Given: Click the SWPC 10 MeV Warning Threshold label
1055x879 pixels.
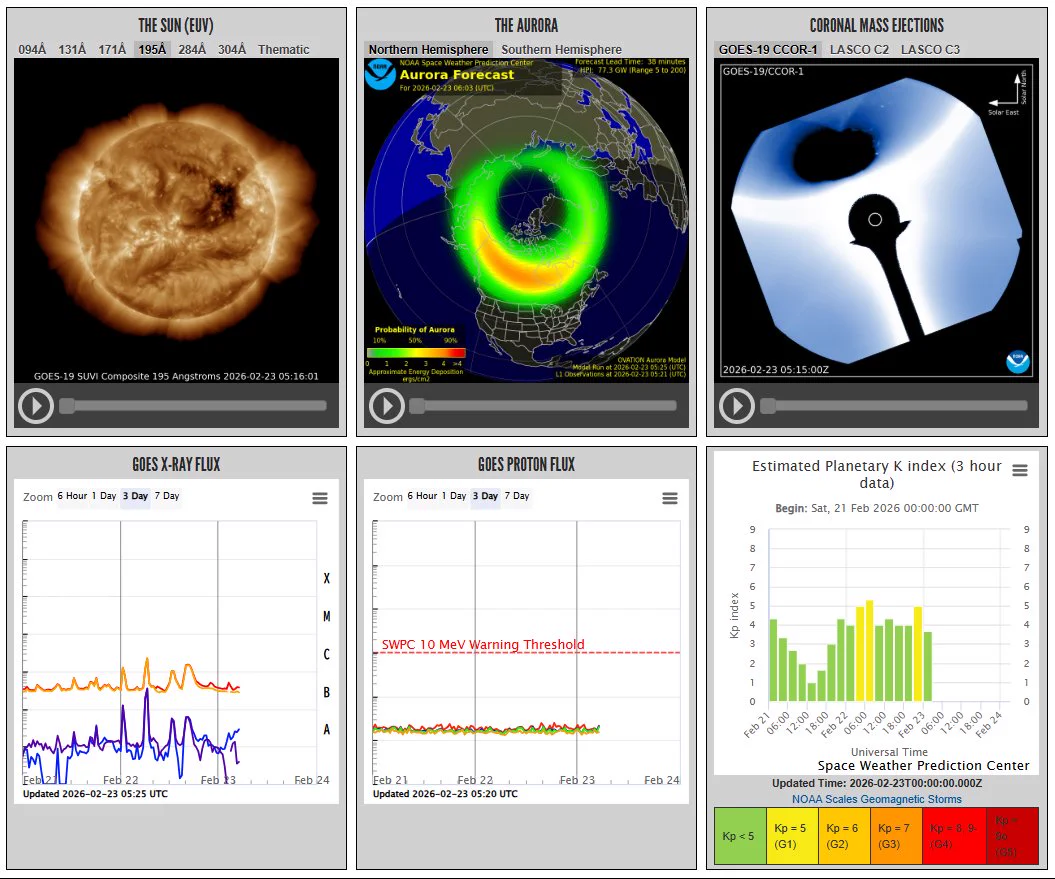Looking at the screenshot, I should [x=483, y=644].
